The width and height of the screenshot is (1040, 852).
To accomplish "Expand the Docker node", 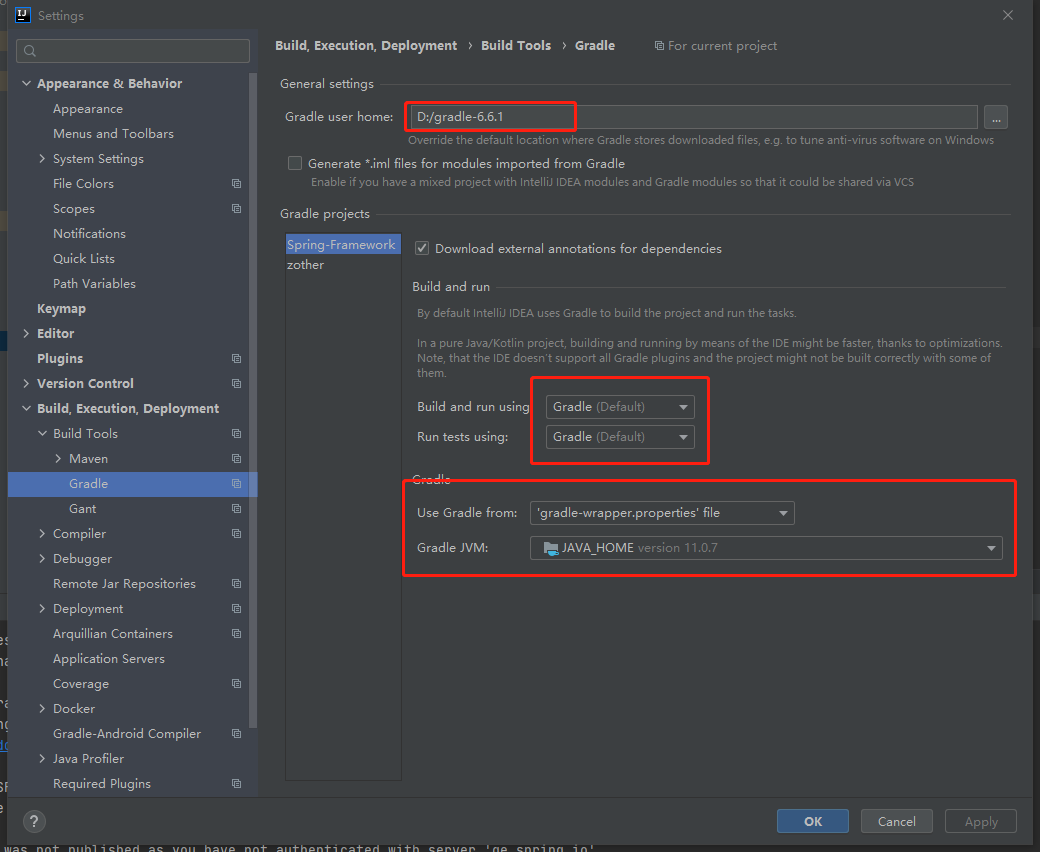I will (42, 709).
